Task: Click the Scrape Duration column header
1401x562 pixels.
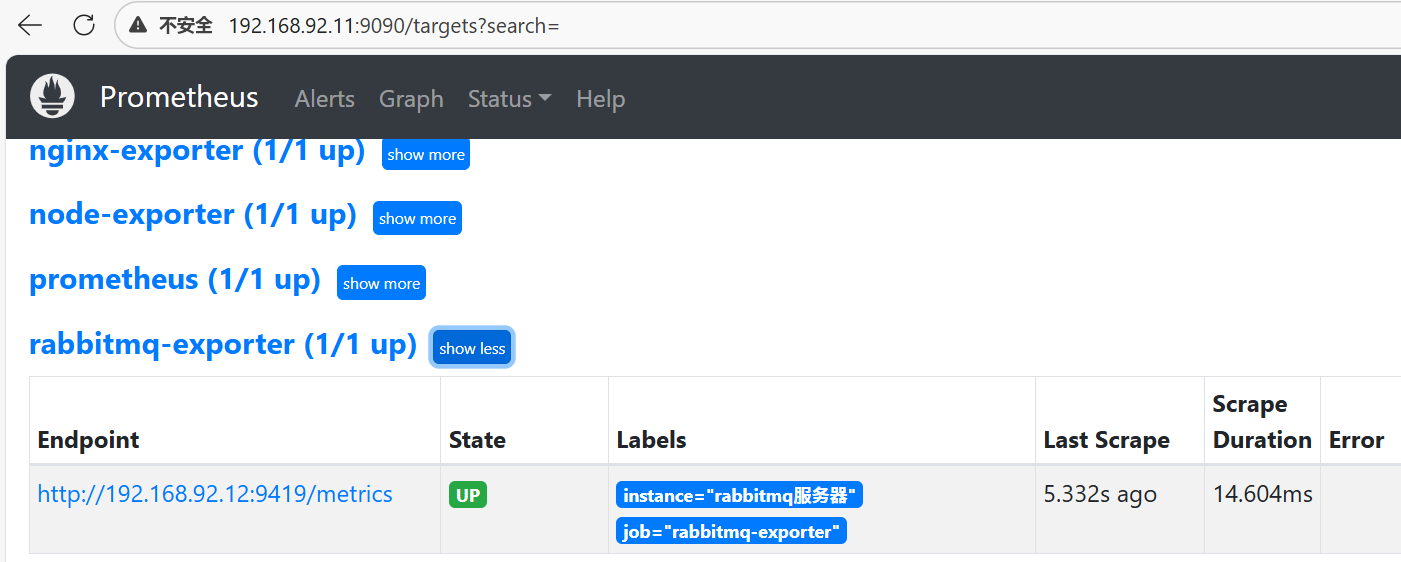Action: pyautogui.click(x=1262, y=422)
